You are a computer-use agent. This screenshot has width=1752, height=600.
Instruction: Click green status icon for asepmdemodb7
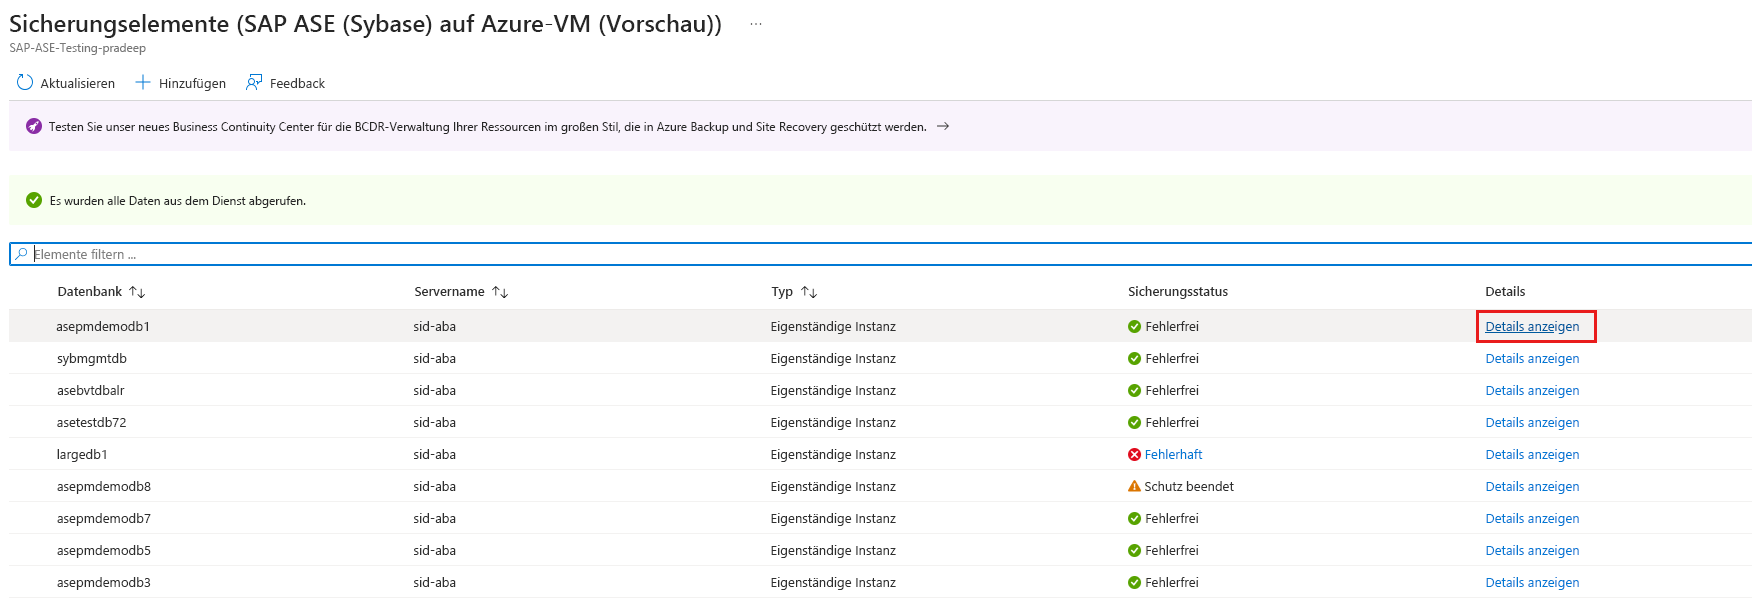pos(1134,518)
